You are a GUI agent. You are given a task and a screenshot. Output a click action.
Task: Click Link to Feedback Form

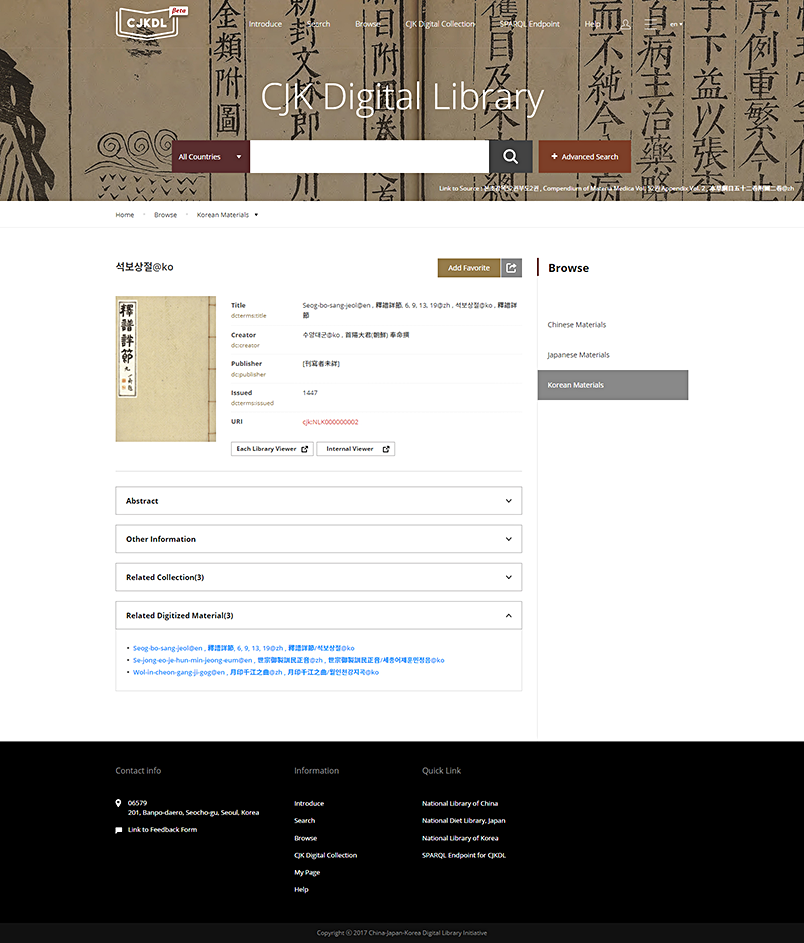click(162, 829)
